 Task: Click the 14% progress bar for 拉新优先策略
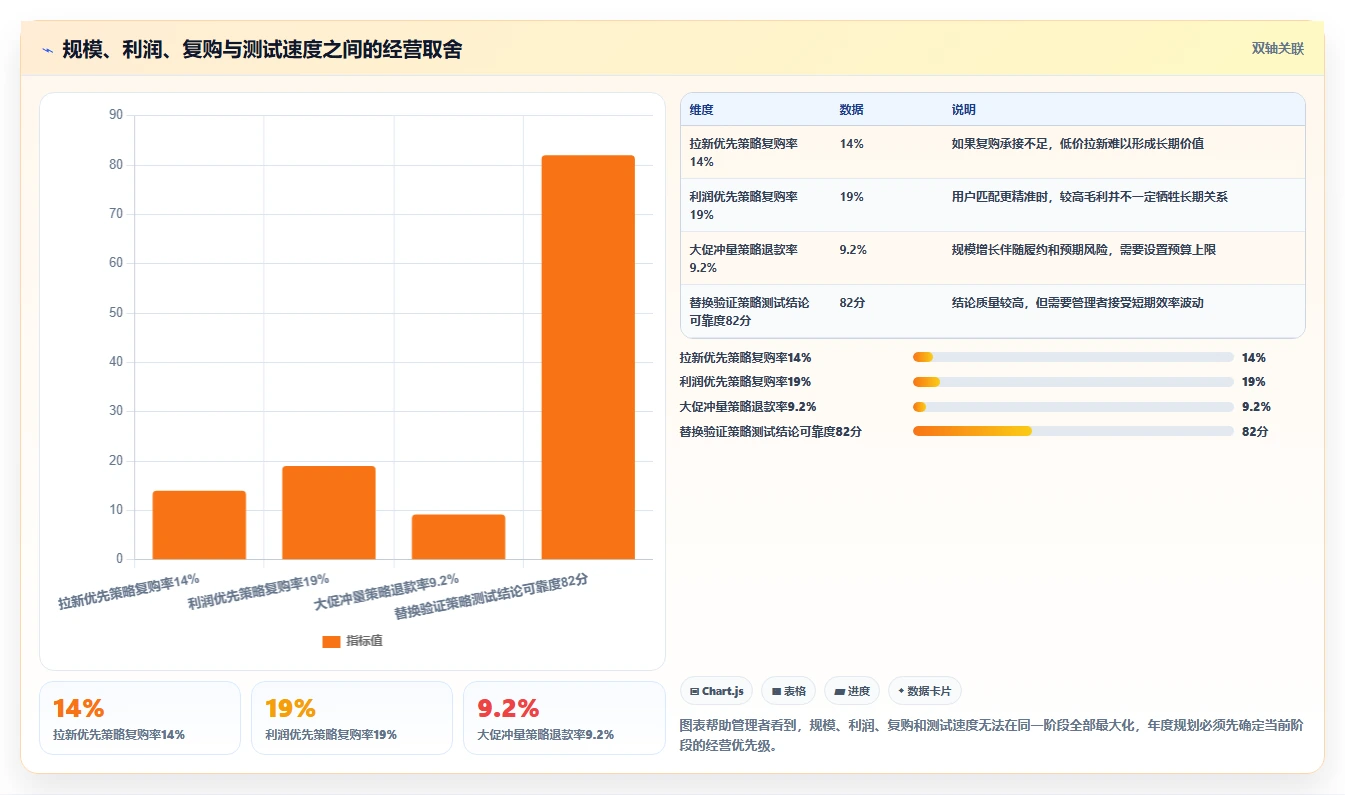pyautogui.click(x=1073, y=357)
